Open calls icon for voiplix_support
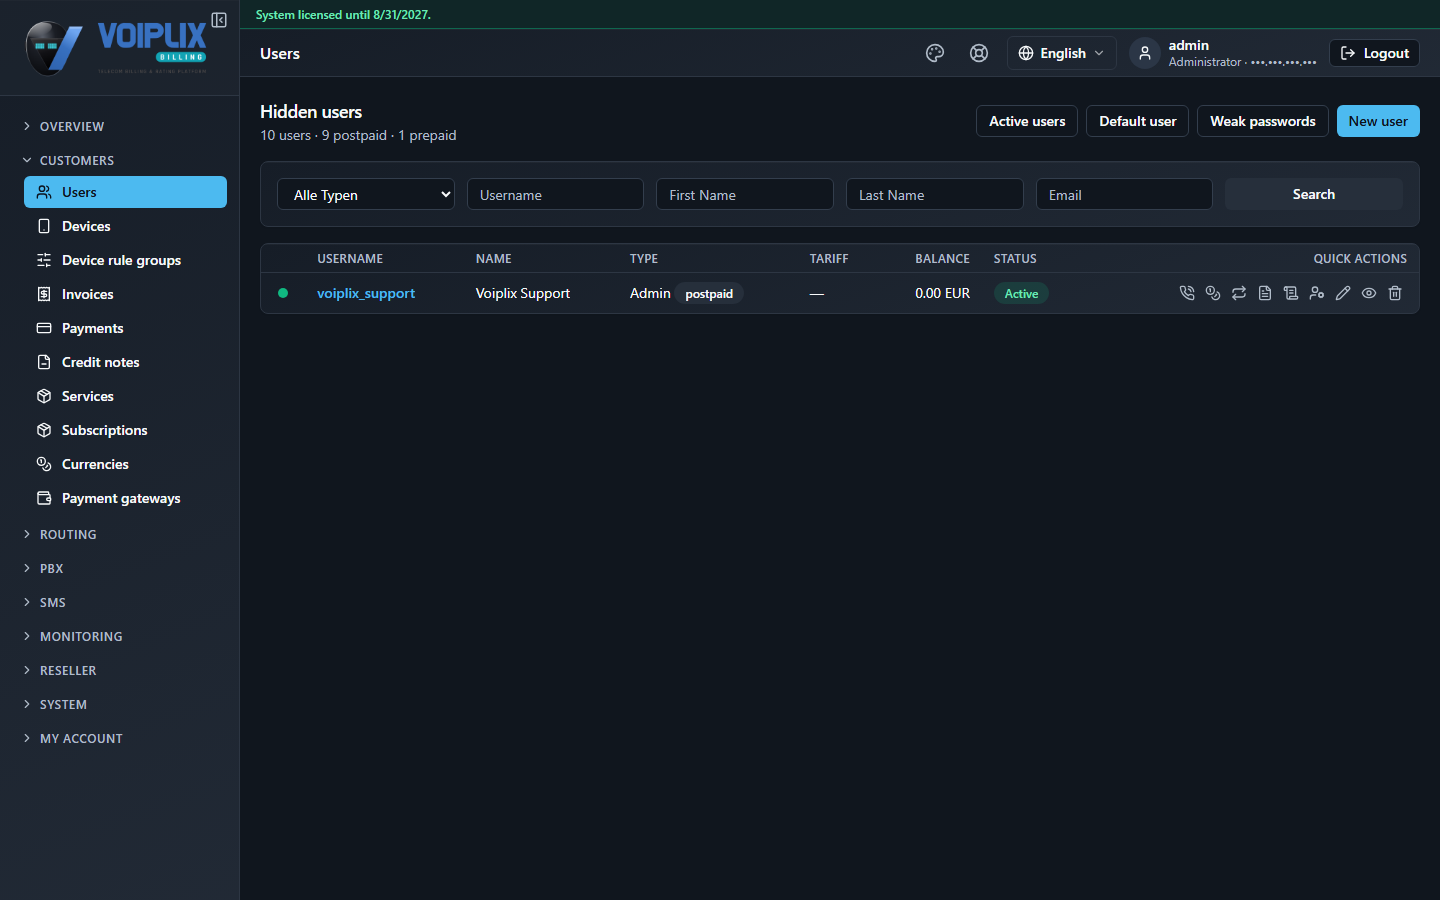This screenshot has width=1440, height=900. (1187, 293)
